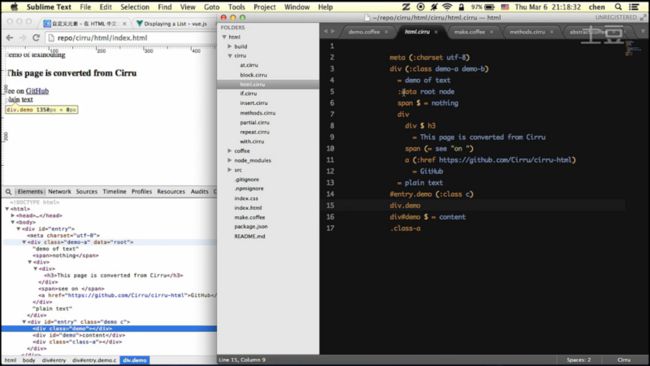Click the browser back arrow
Screen dimensions: 650x366
coord(9,38)
